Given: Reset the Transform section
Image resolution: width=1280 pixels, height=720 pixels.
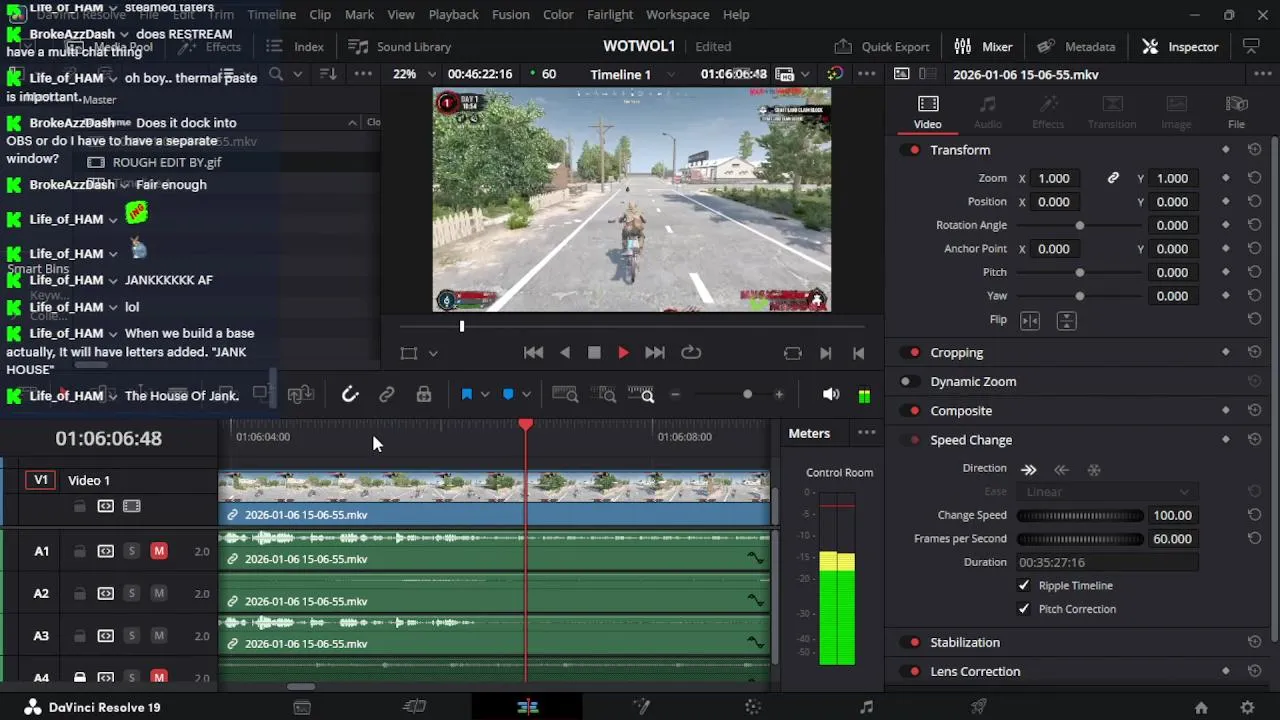Looking at the screenshot, I should [1254, 150].
